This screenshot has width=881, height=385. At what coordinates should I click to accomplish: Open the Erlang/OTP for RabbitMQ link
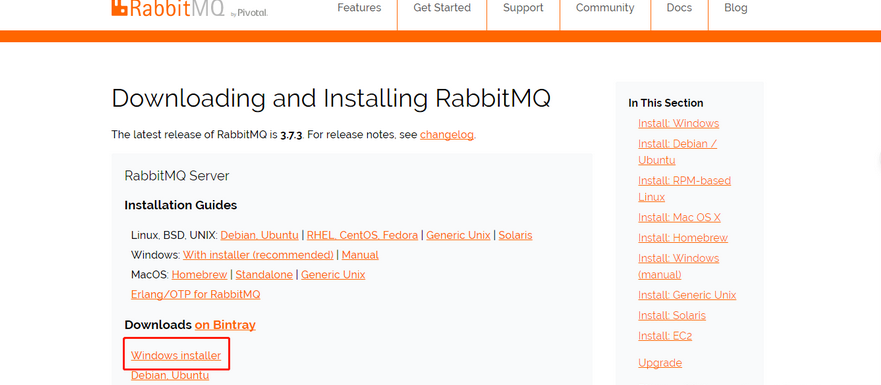[x=196, y=294]
